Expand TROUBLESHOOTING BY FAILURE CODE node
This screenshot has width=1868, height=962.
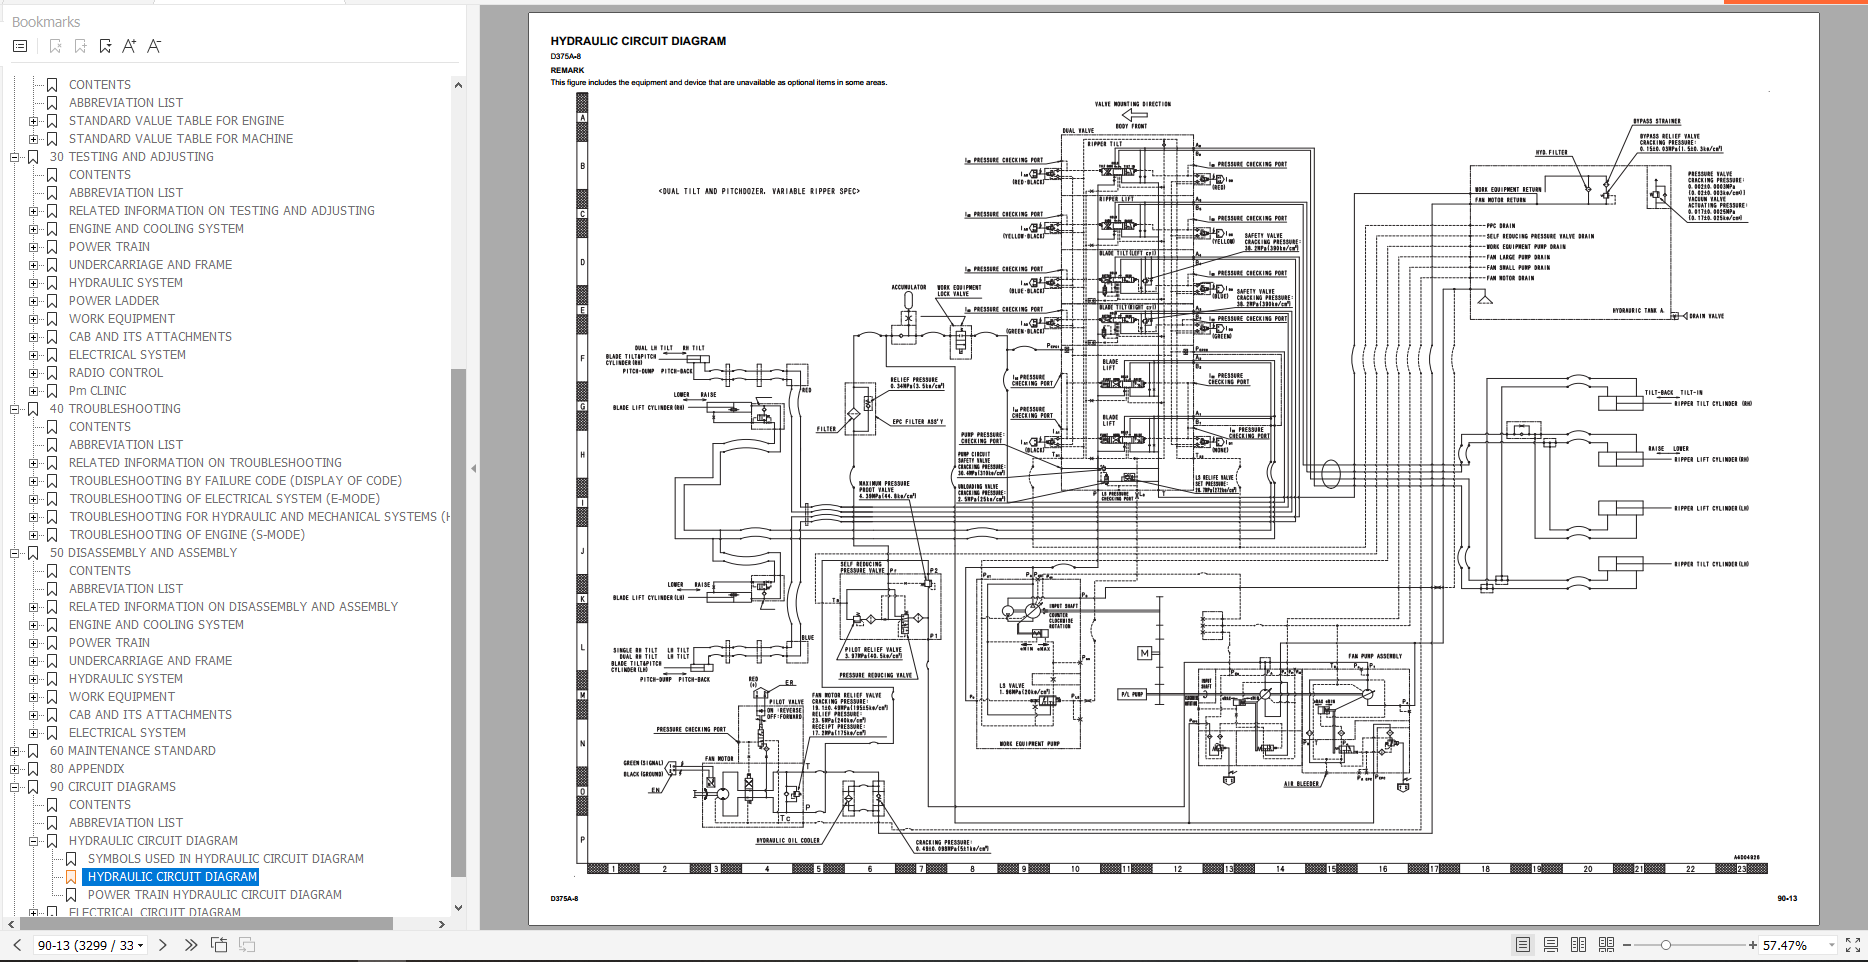point(33,481)
